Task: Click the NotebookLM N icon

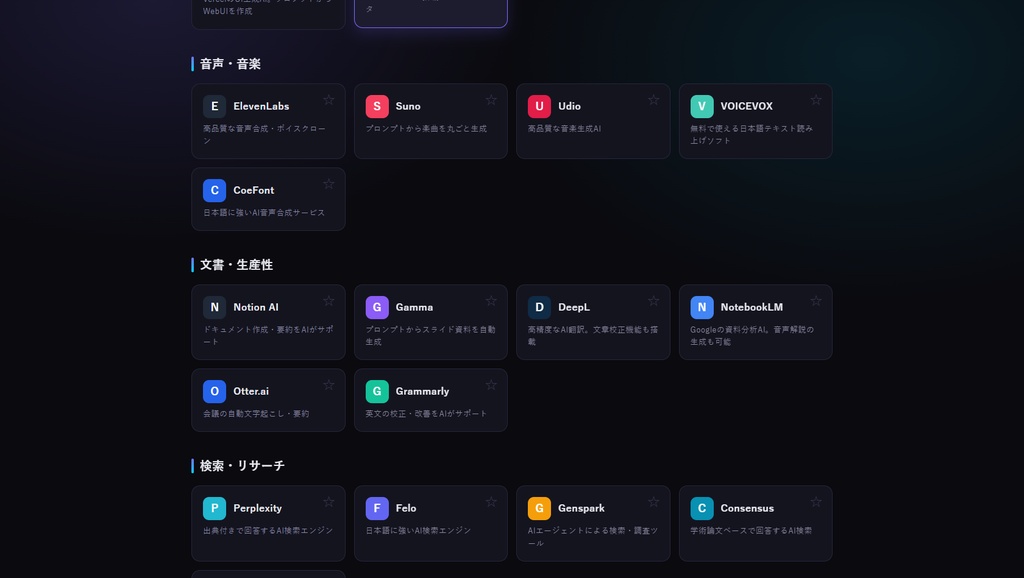Action: tap(702, 308)
